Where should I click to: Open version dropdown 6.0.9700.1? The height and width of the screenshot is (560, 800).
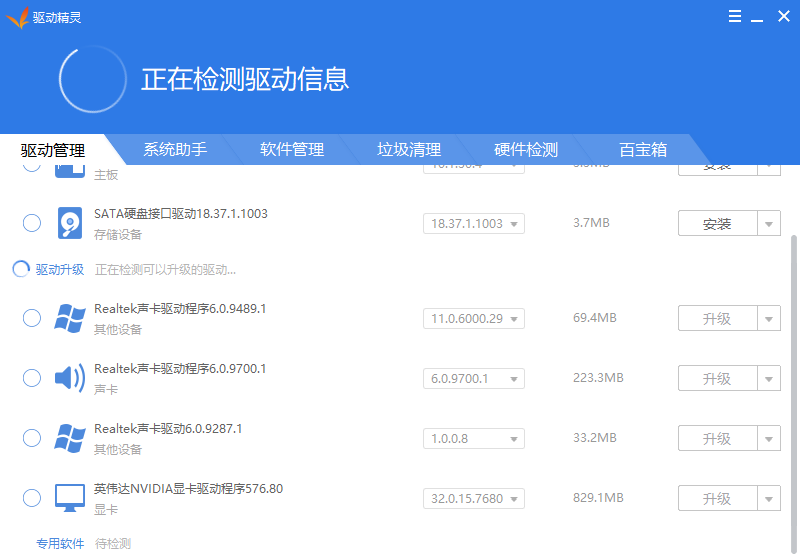(473, 378)
